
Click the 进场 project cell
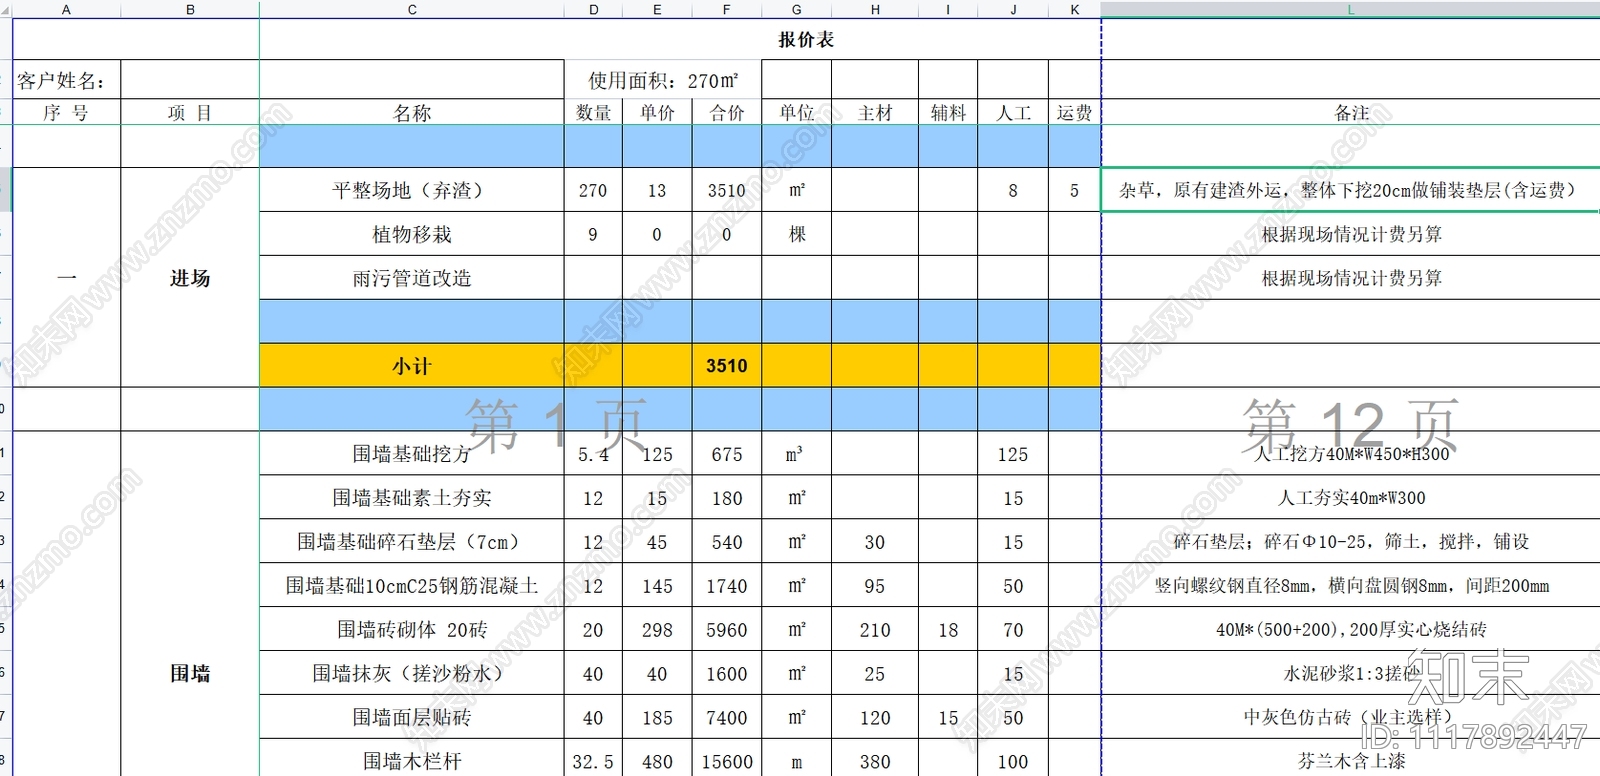(x=190, y=278)
